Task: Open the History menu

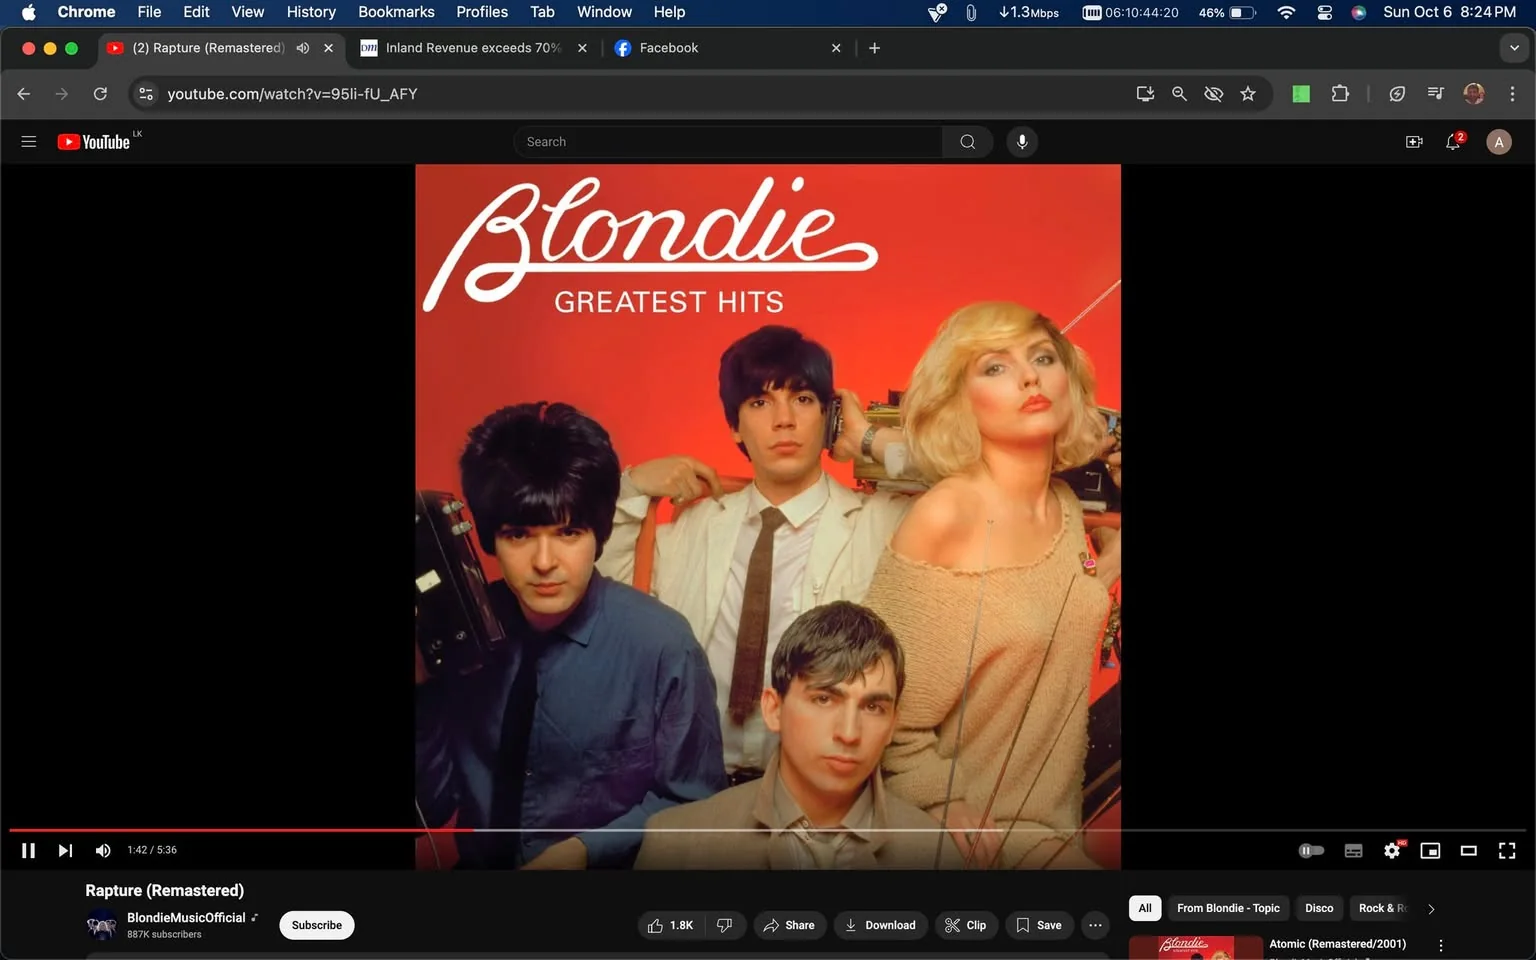Action: pos(311,12)
